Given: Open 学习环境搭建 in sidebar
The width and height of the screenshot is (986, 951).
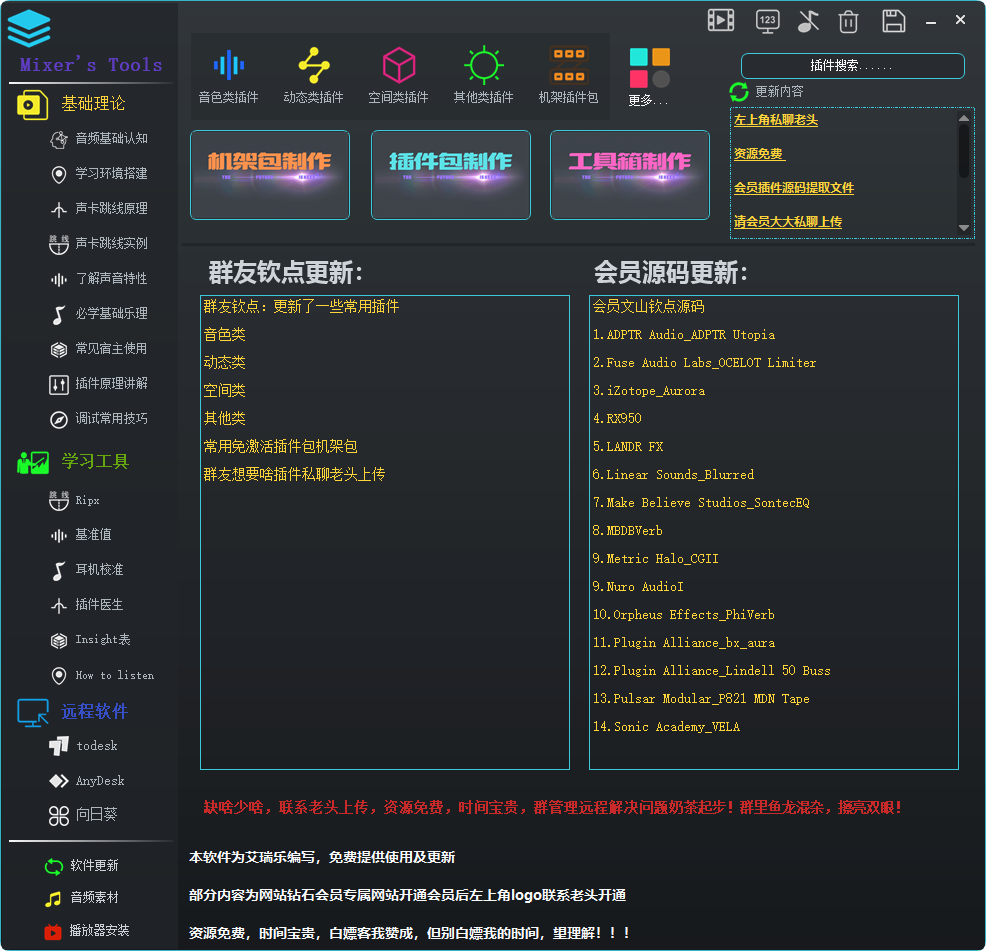Looking at the screenshot, I should (99, 174).
